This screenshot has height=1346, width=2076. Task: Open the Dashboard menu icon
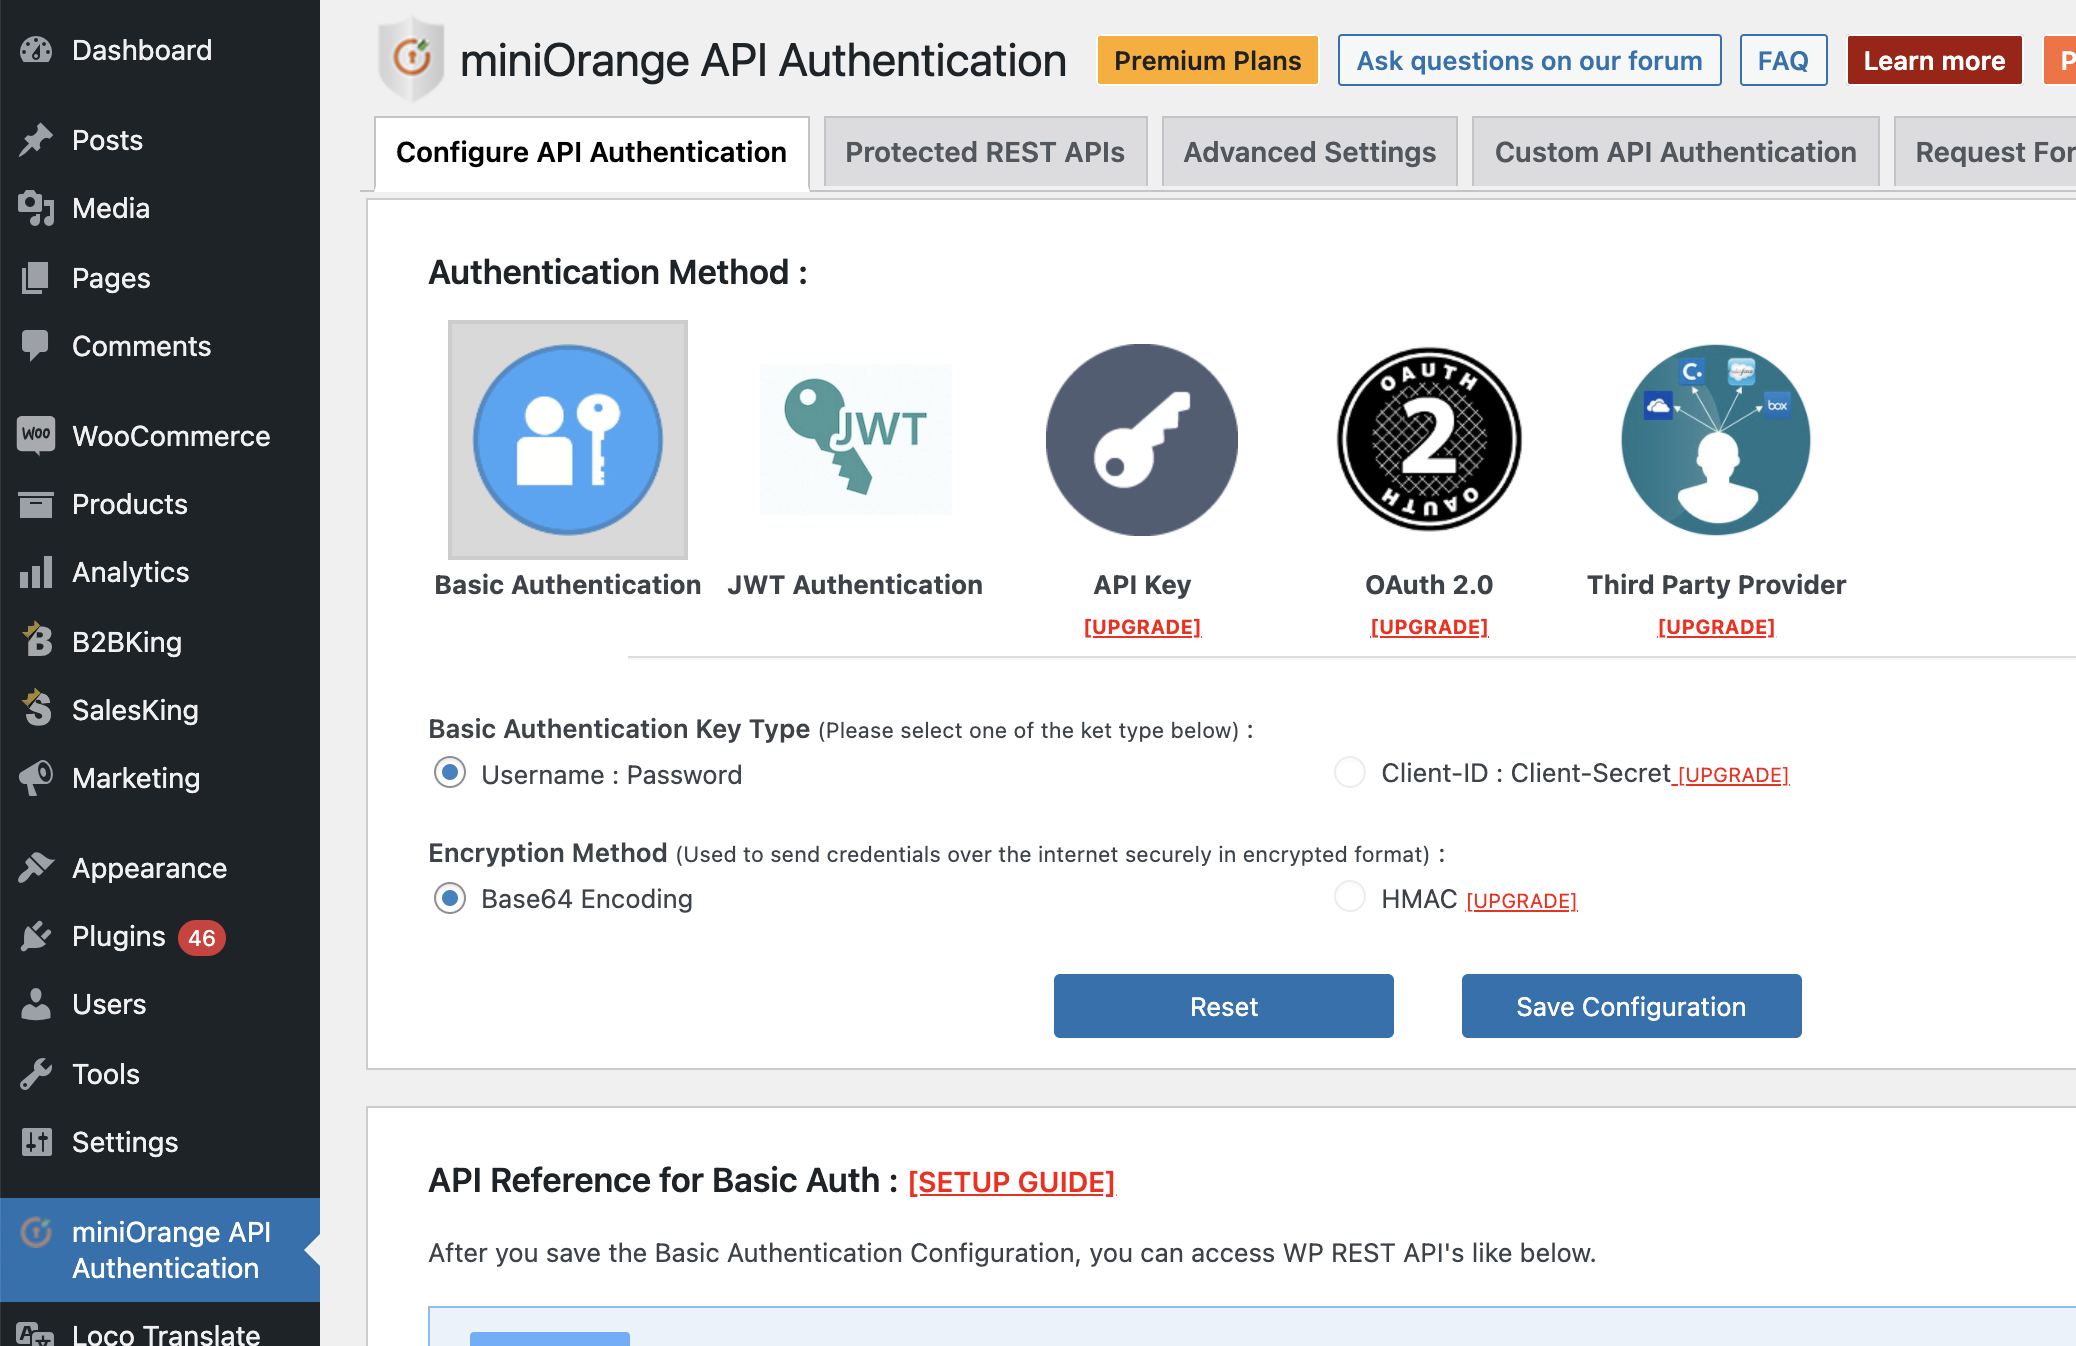(x=36, y=50)
